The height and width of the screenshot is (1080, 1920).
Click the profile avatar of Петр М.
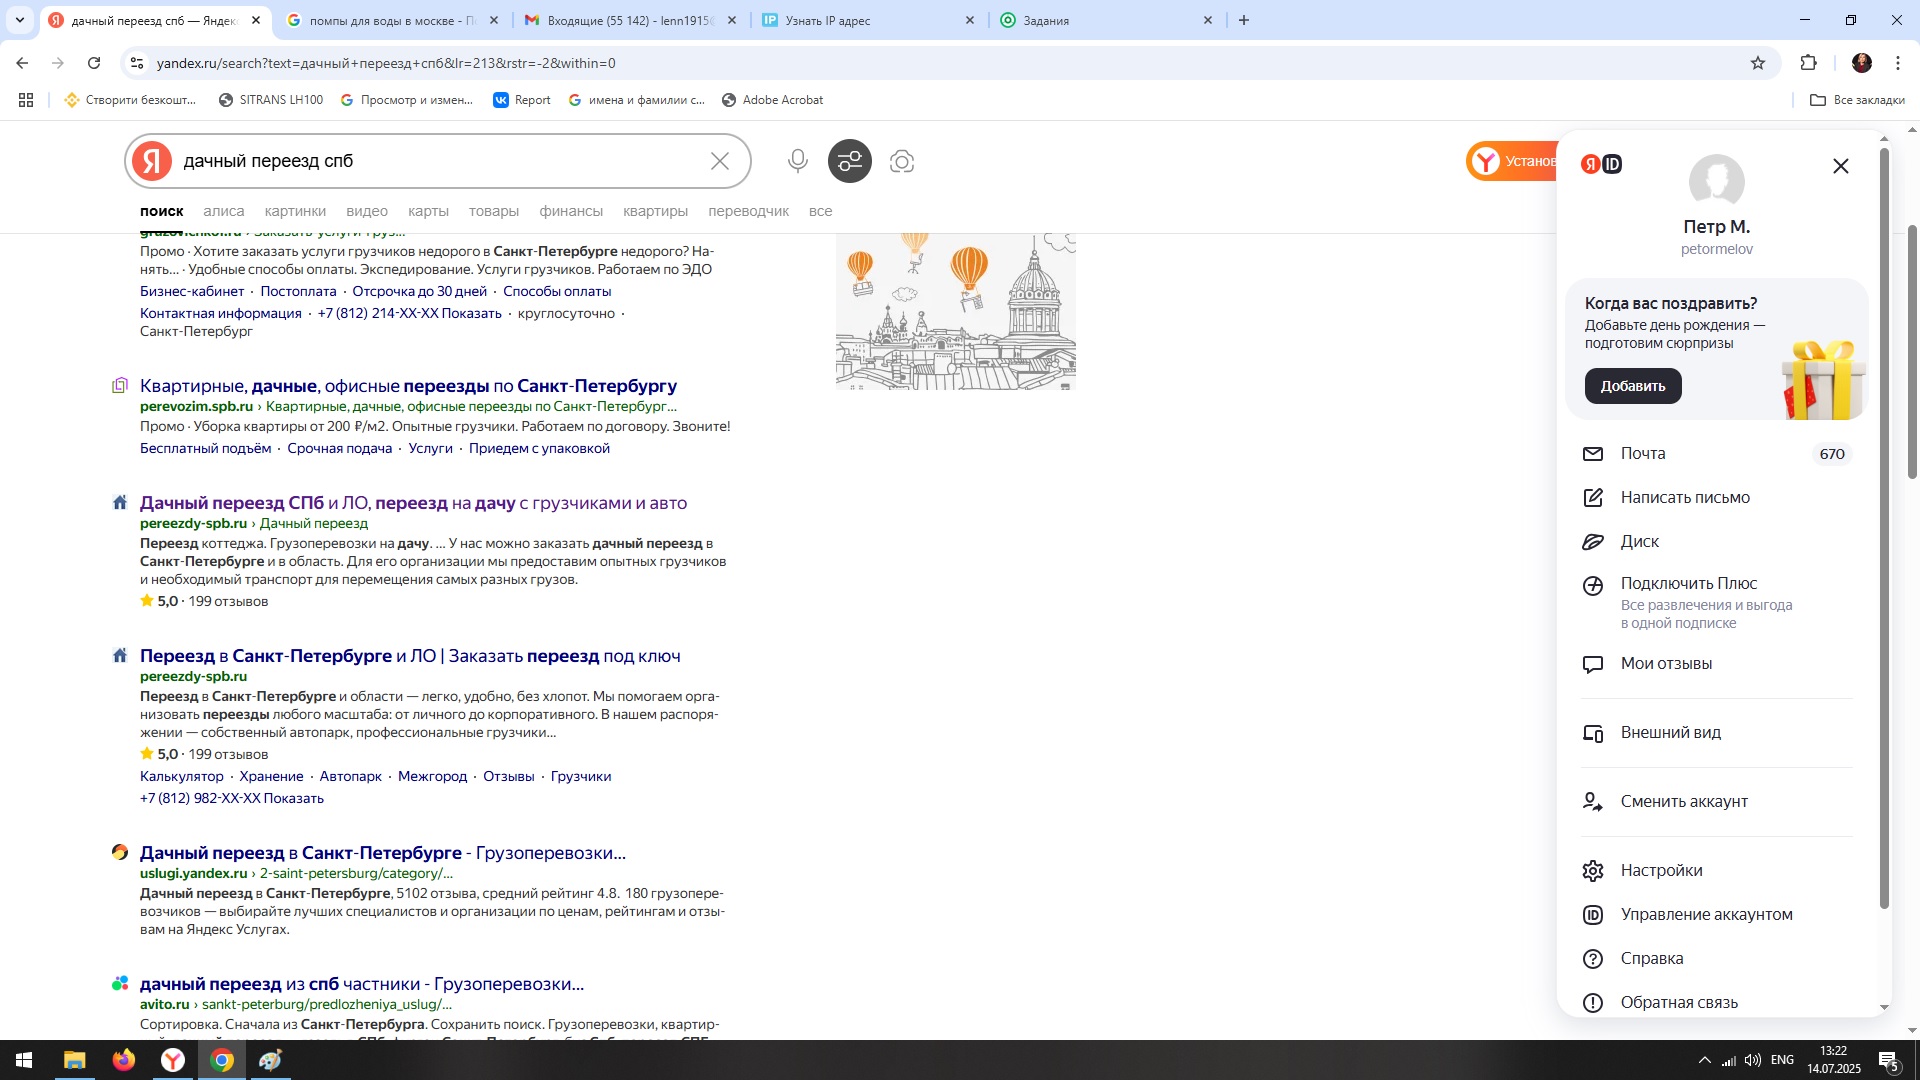[x=1716, y=182]
